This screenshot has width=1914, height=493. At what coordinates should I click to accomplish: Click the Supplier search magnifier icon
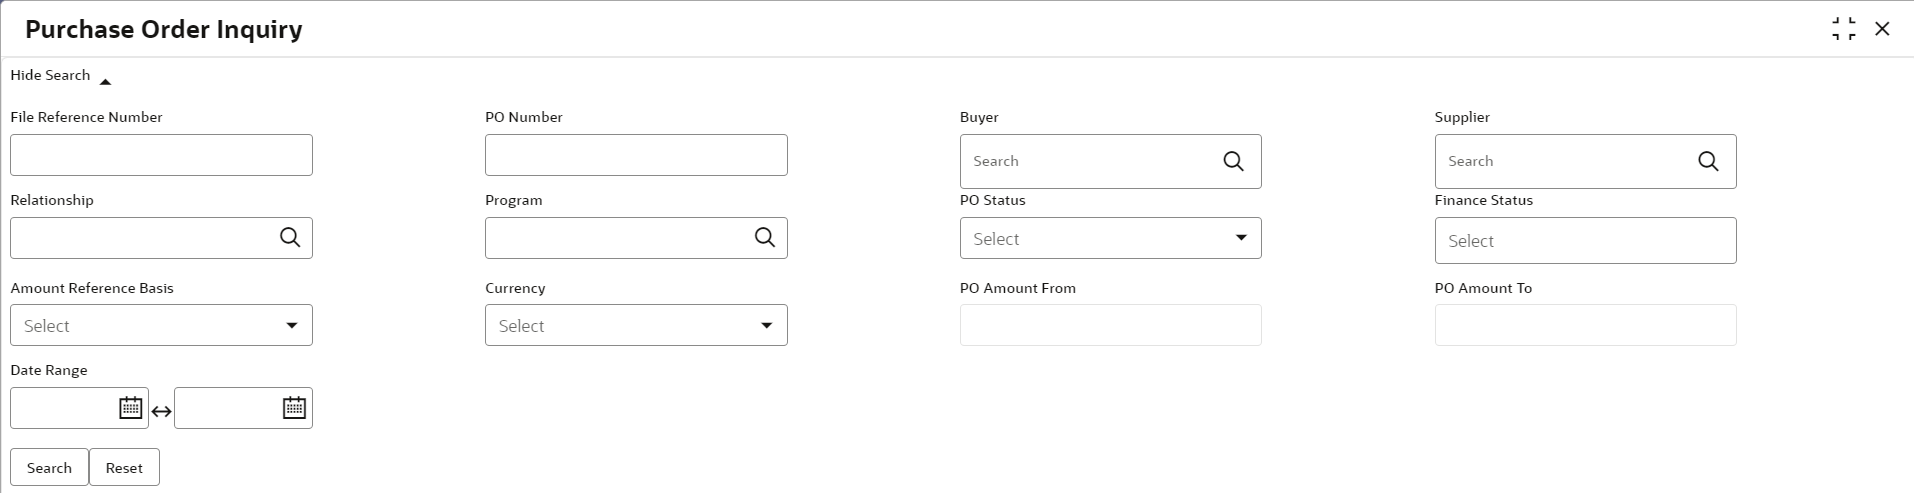click(x=1709, y=161)
